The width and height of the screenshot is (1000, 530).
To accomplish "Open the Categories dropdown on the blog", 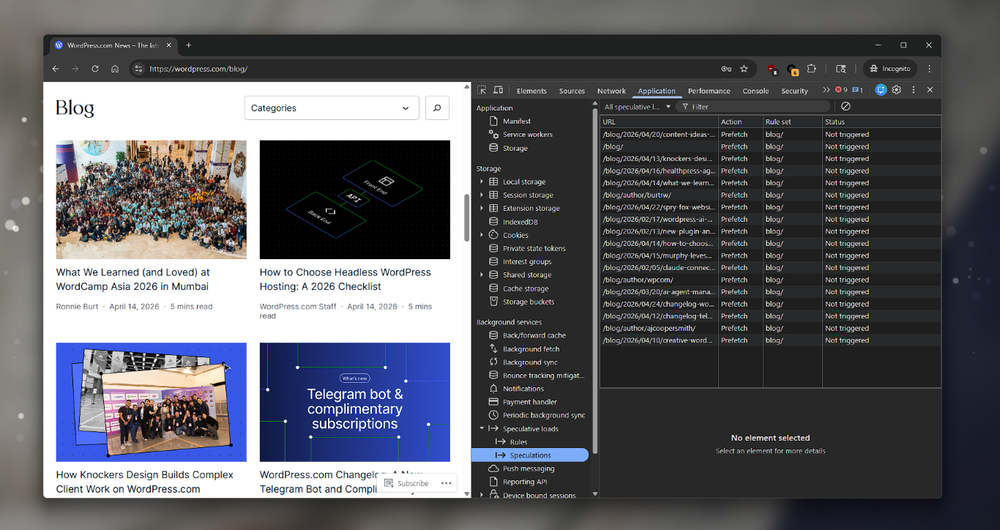I will [x=332, y=108].
